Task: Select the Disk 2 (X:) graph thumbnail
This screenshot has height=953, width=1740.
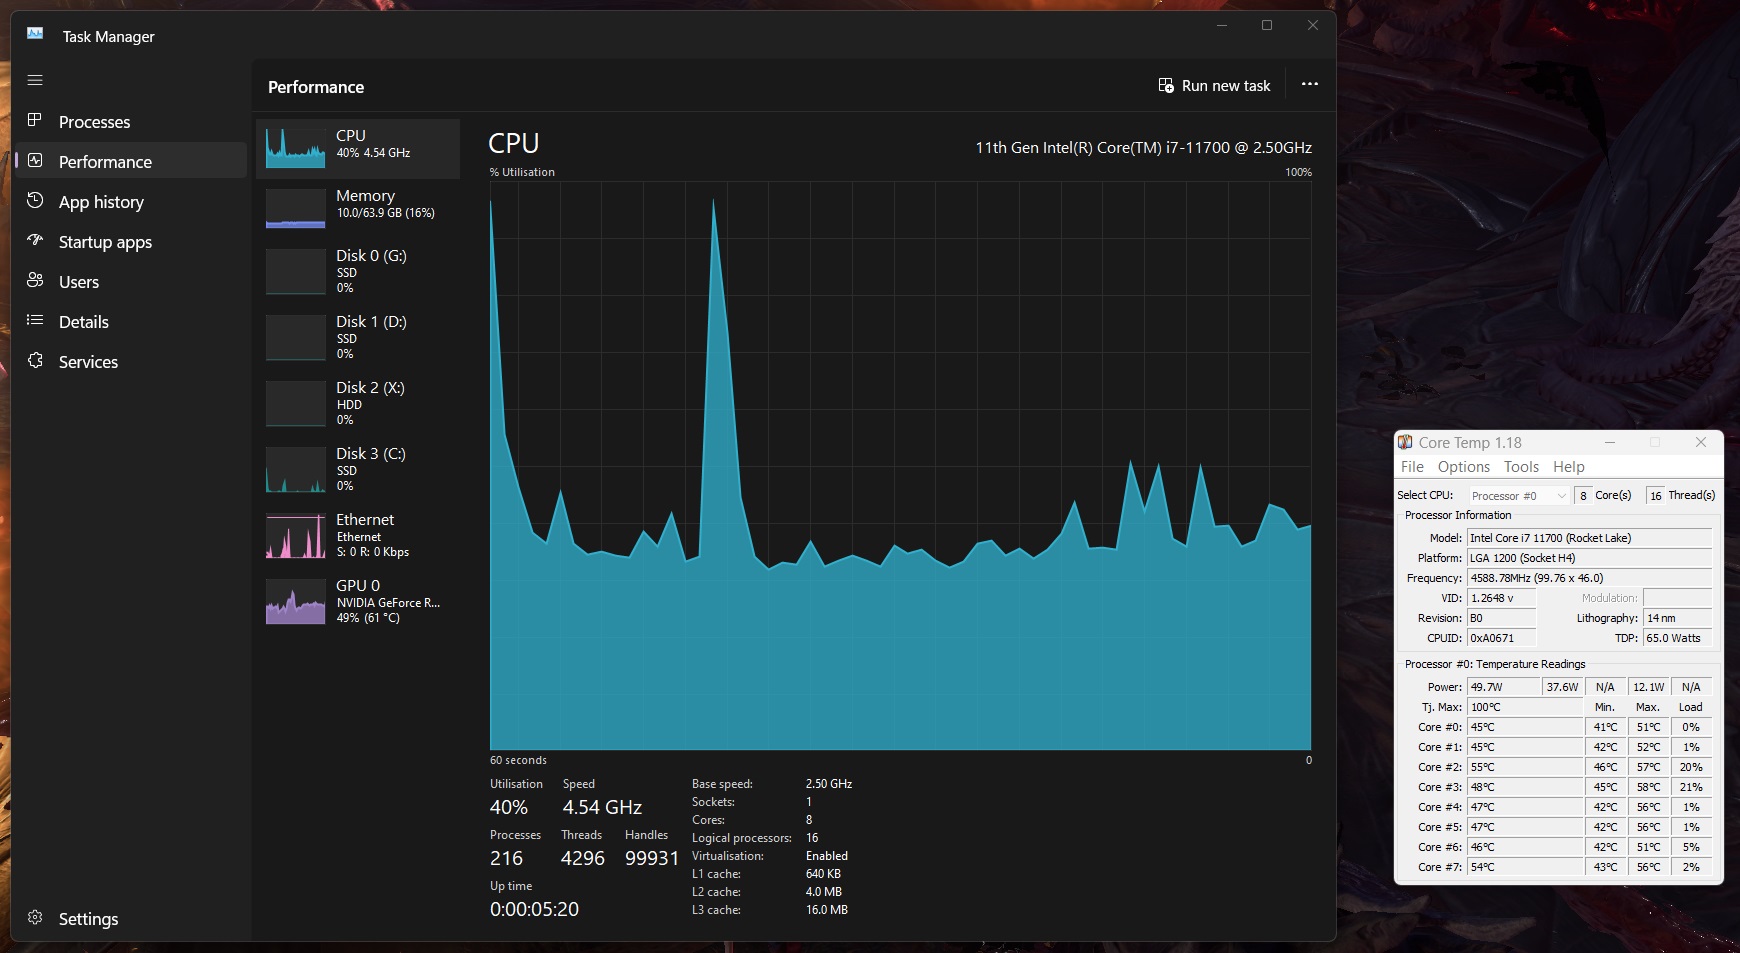Action: click(x=296, y=403)
